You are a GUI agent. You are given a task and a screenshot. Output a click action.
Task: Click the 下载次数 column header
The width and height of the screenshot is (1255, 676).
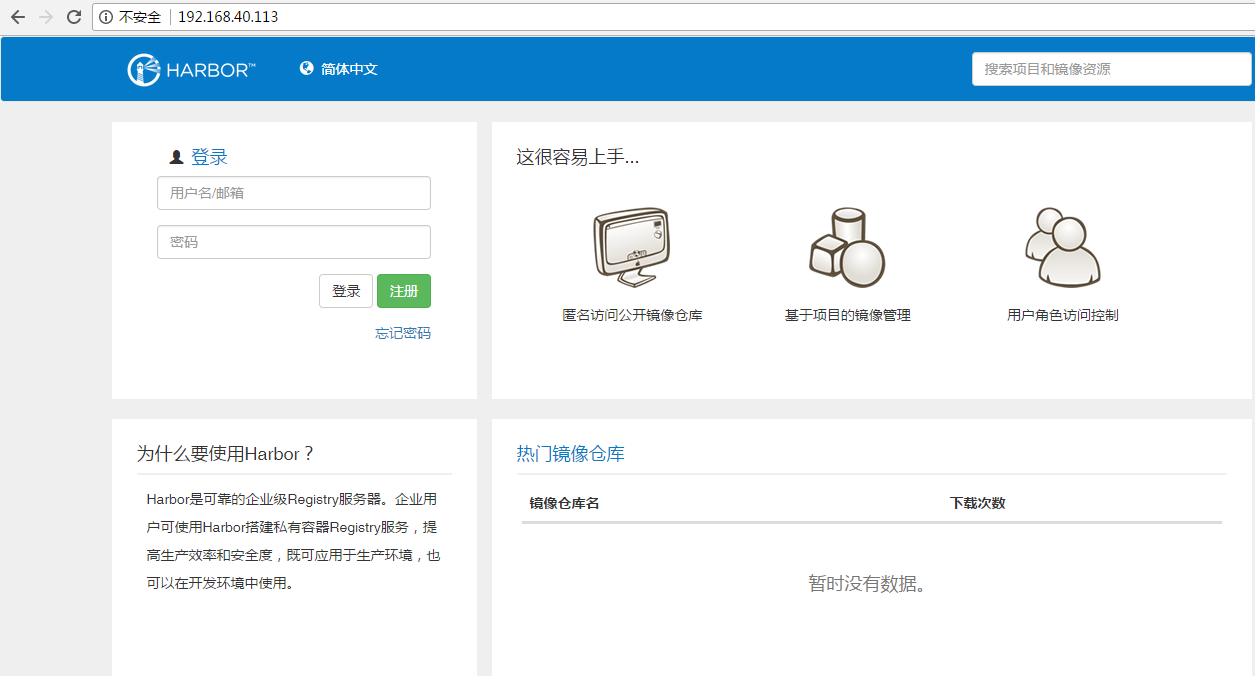[977, 503]
